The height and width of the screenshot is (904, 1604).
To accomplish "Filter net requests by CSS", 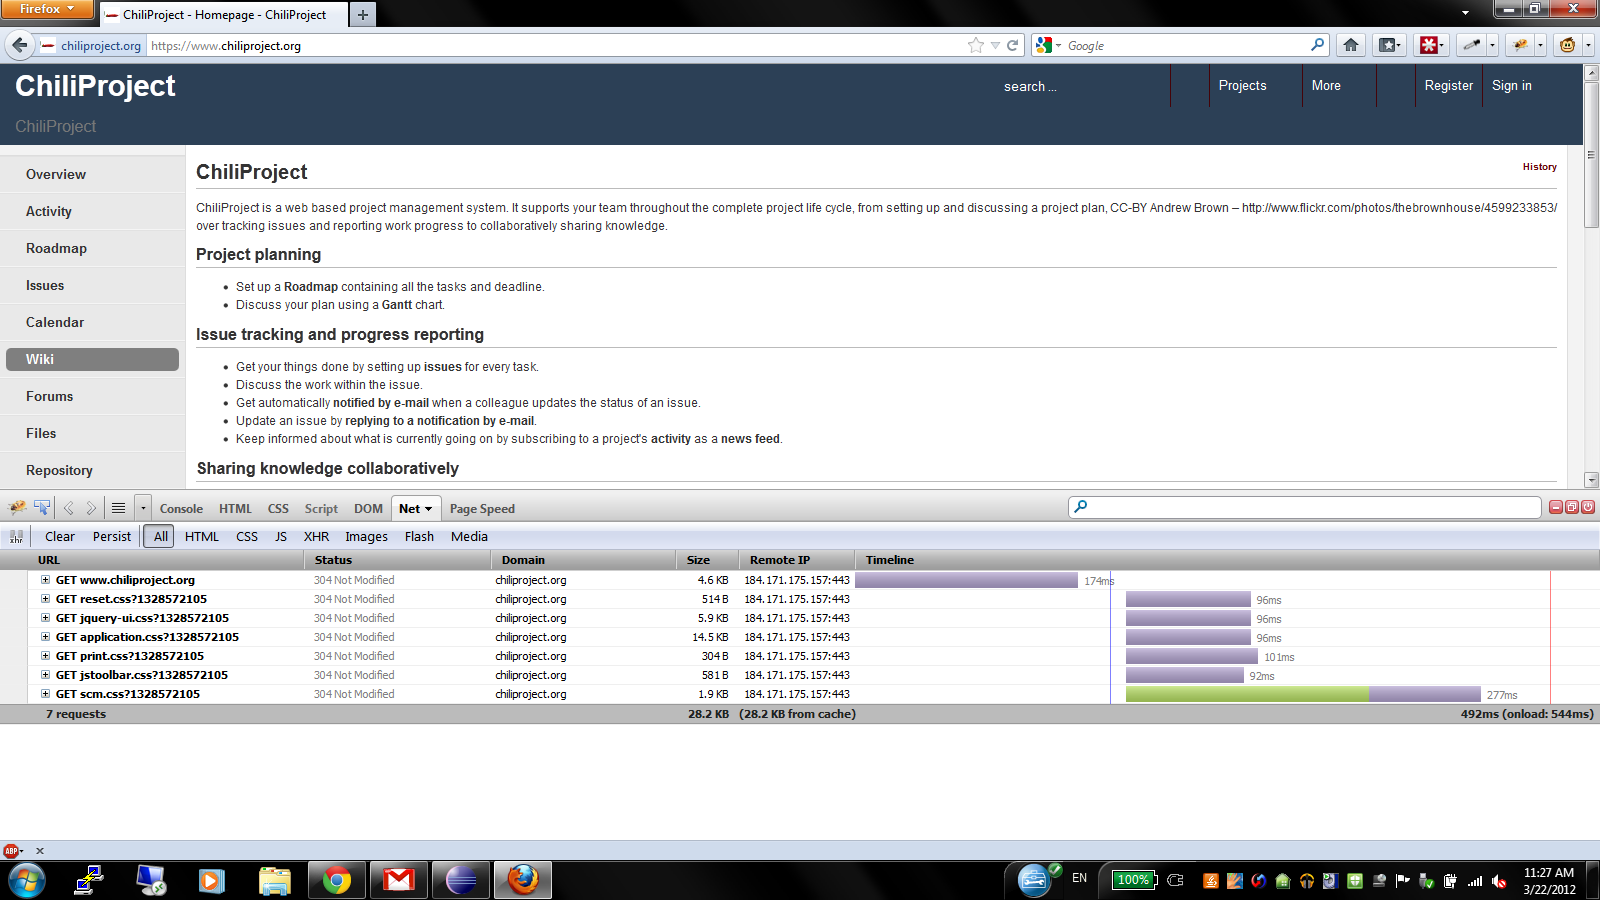I will [247, 537].
